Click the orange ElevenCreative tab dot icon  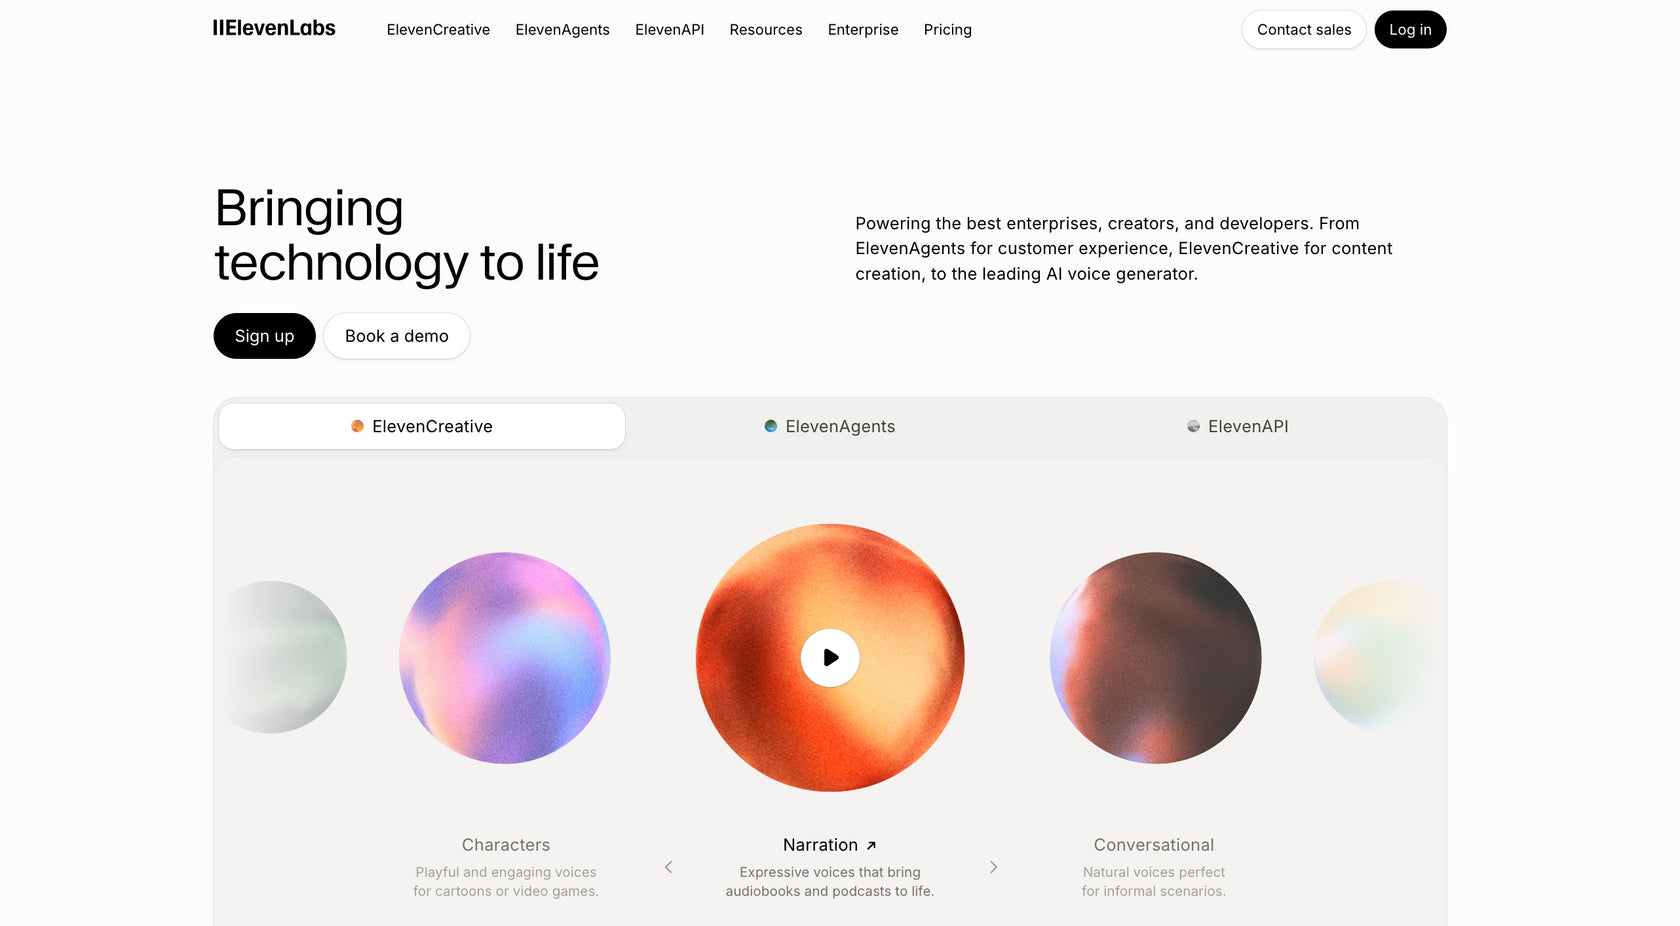(357, 426)
